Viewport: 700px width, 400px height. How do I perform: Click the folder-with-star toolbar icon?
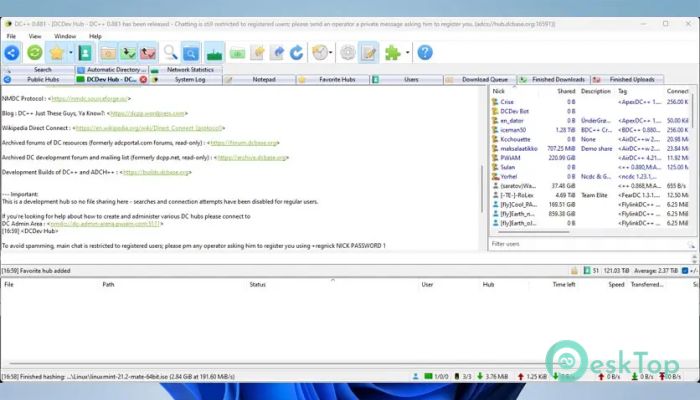click(258, 53)
